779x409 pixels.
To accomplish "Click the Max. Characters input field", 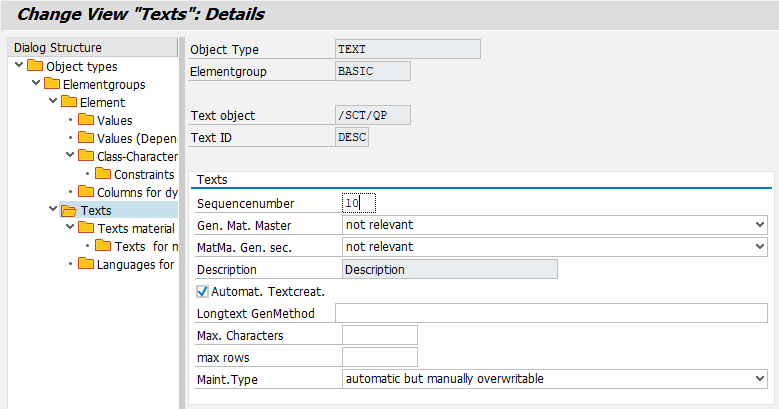I will (x=379, y=335).
